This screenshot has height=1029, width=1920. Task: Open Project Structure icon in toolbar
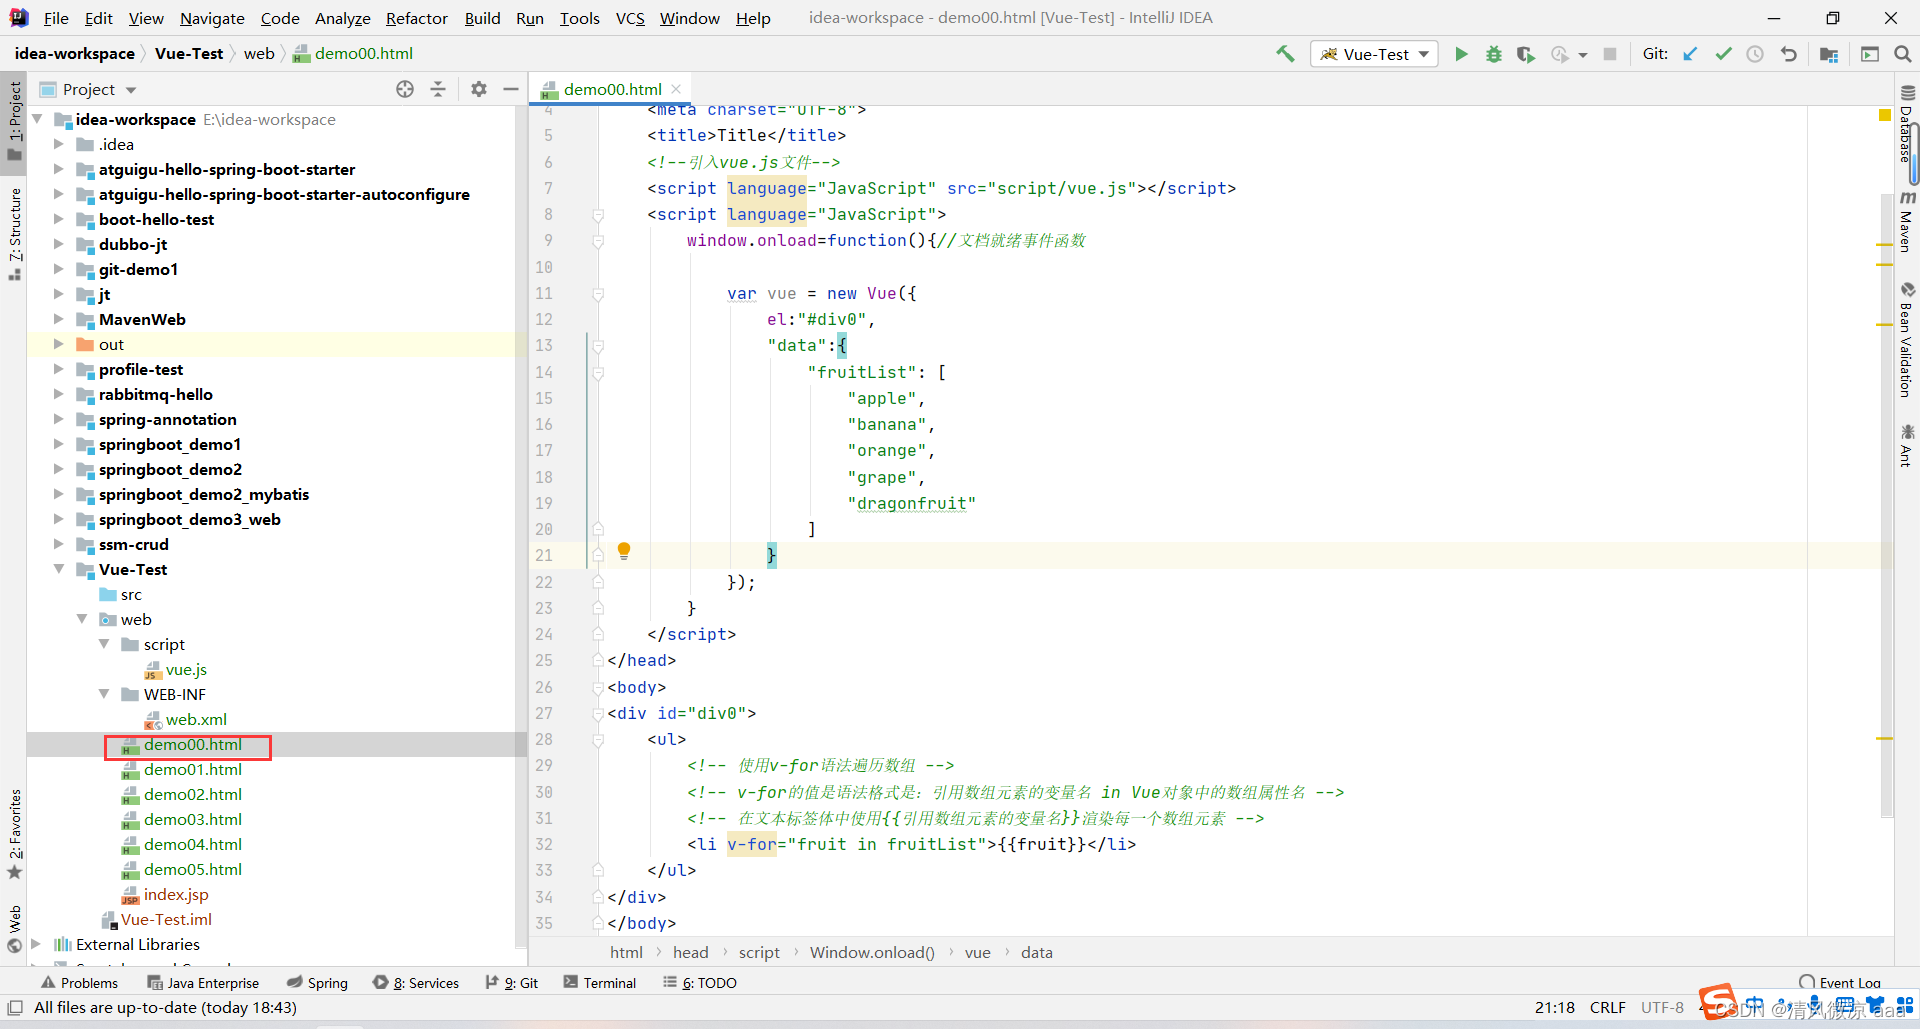1829,54
